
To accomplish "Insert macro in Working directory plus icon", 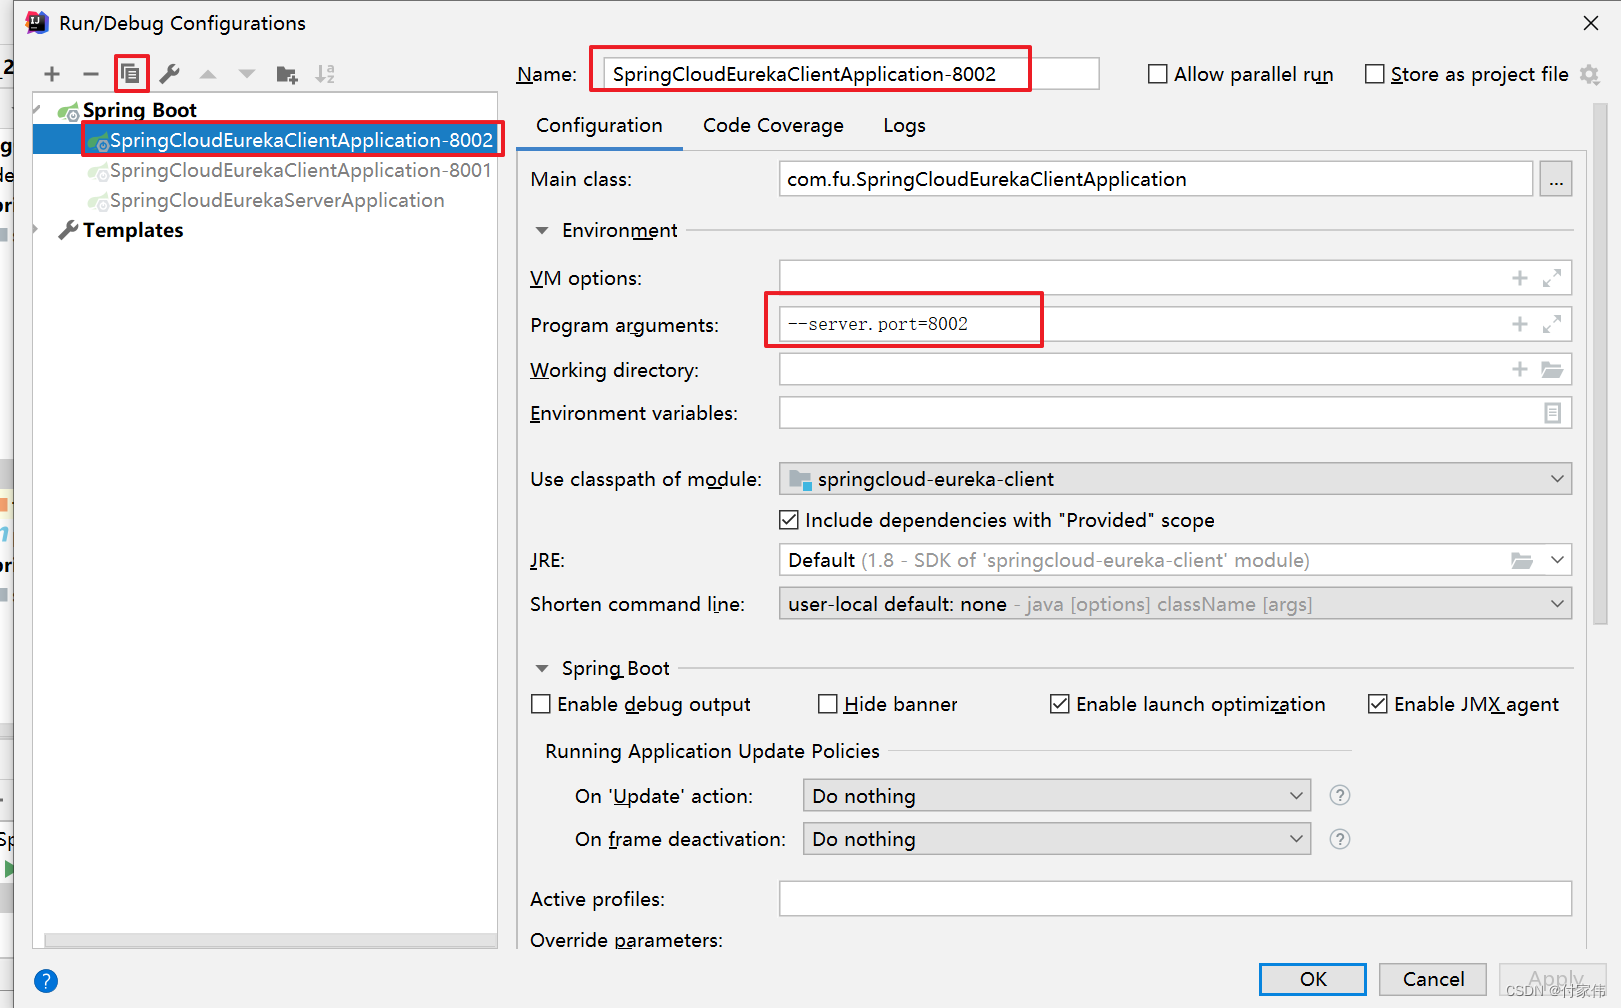I will 1520,369.
